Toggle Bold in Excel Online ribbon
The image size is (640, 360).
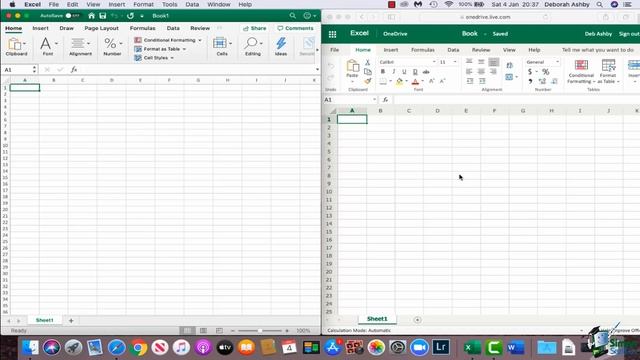pyautogui.click(x=383, y=71)
